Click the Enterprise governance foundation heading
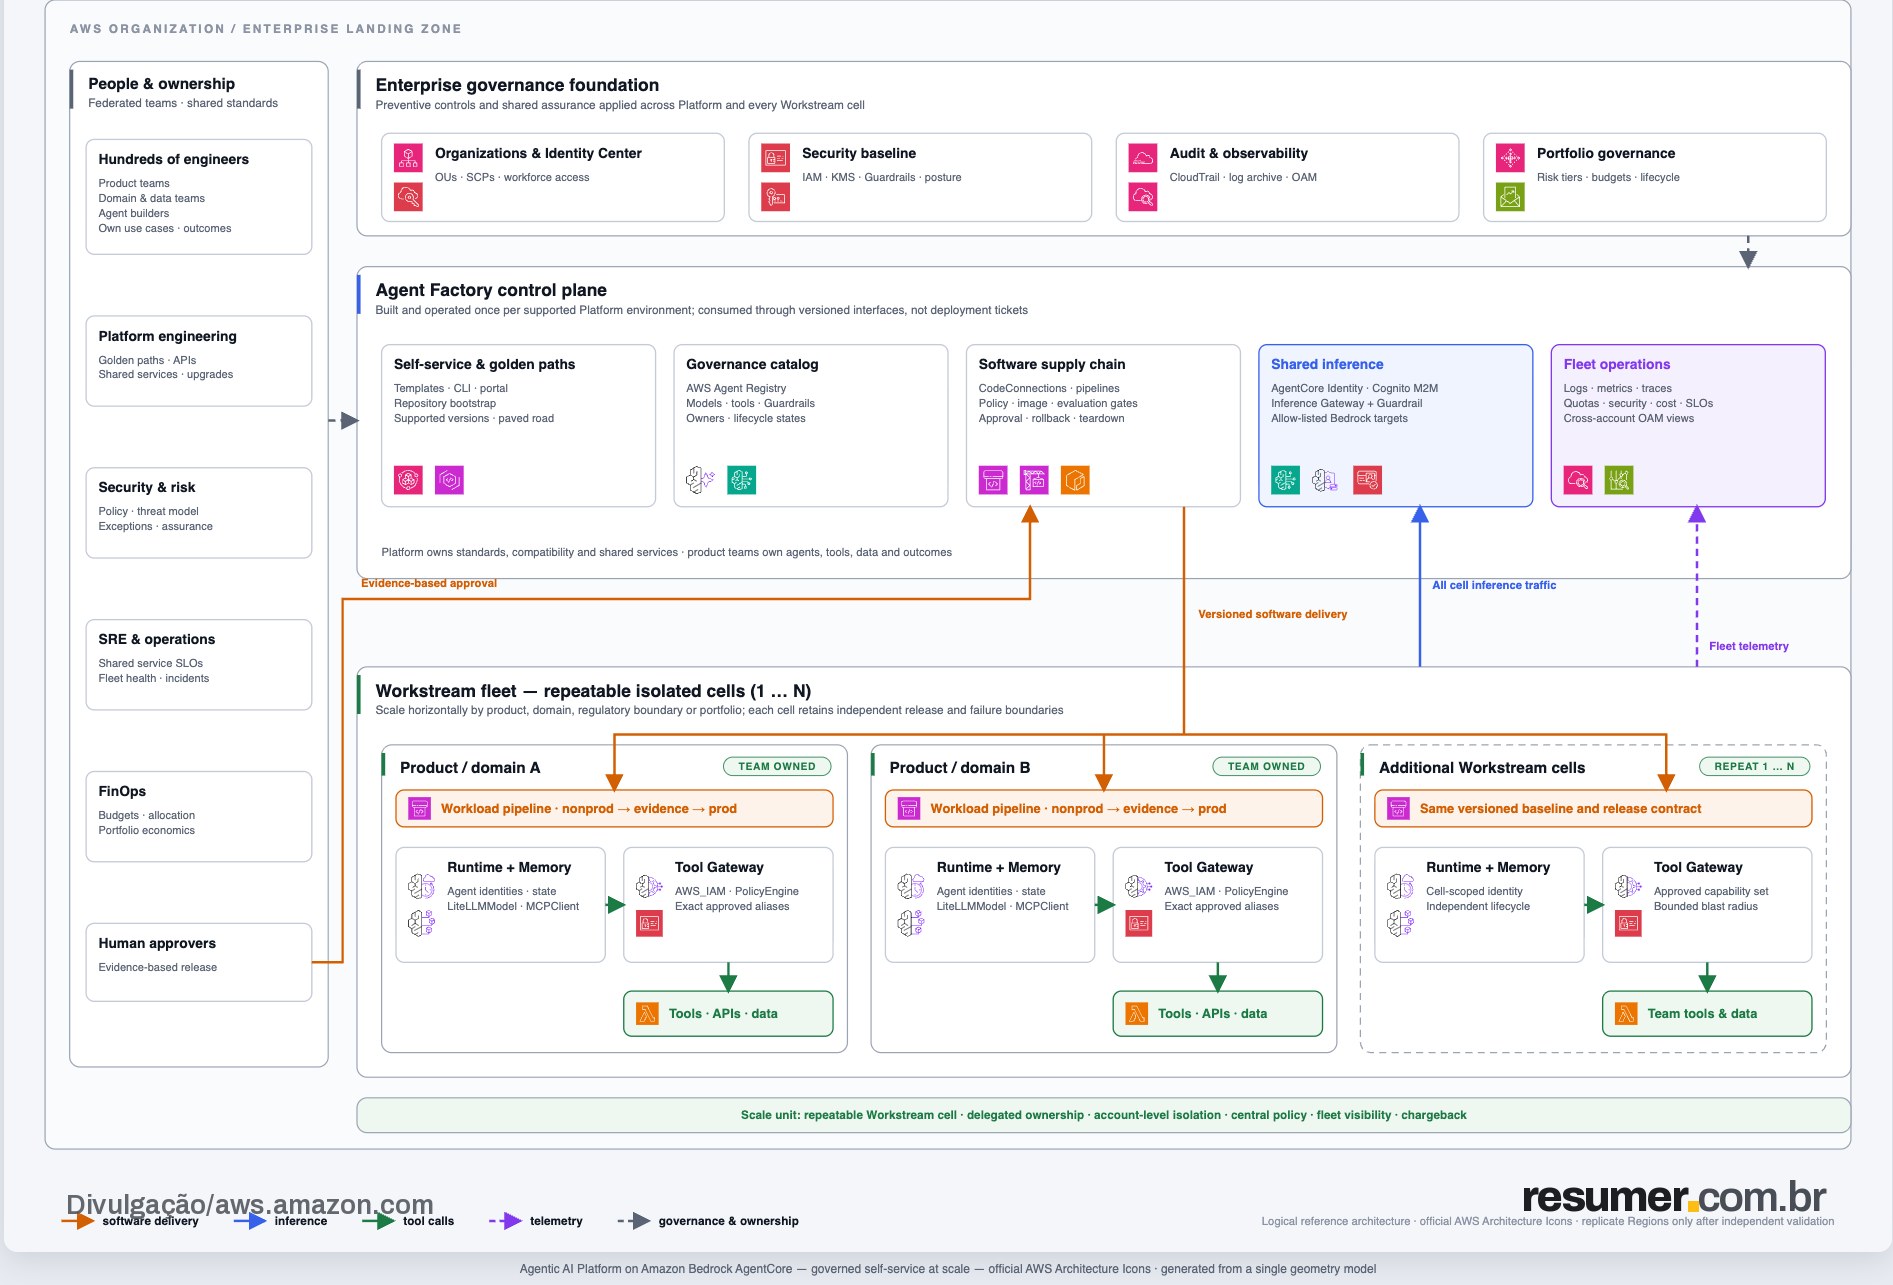This screenshot has height=1285, width=1893. 517,85
